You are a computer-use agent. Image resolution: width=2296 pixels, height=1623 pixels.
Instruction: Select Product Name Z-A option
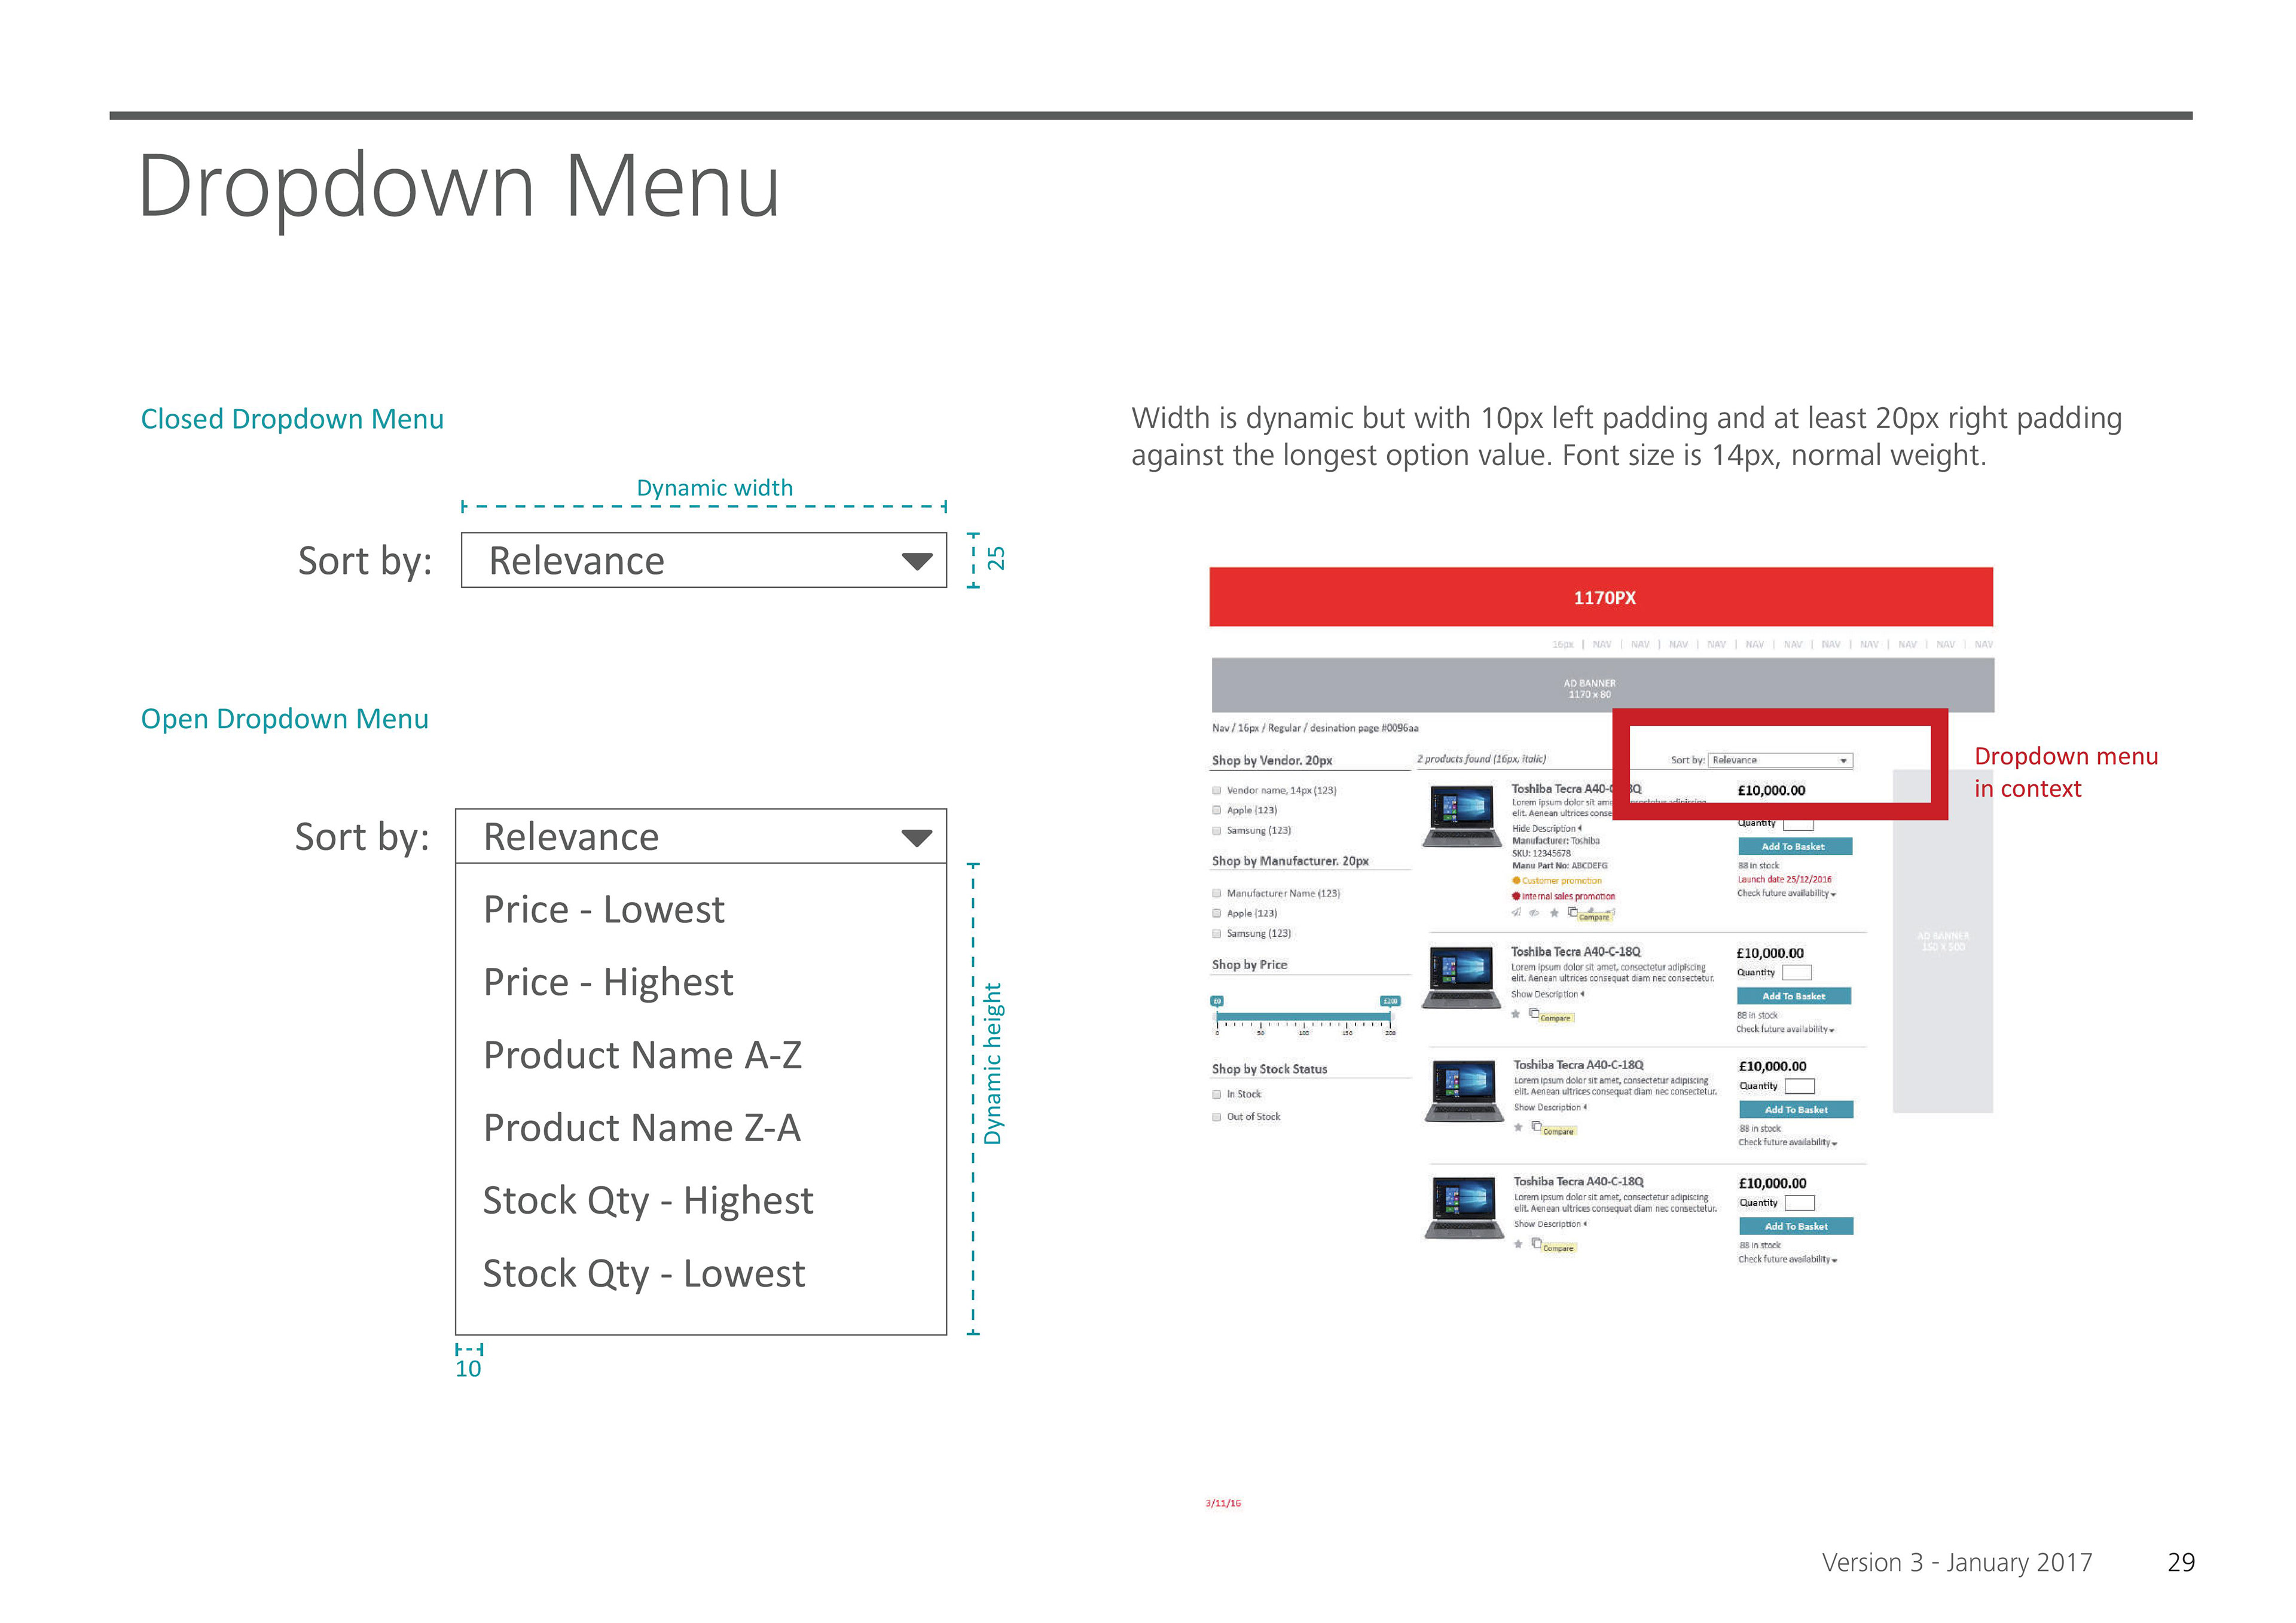coord(641,1128)
